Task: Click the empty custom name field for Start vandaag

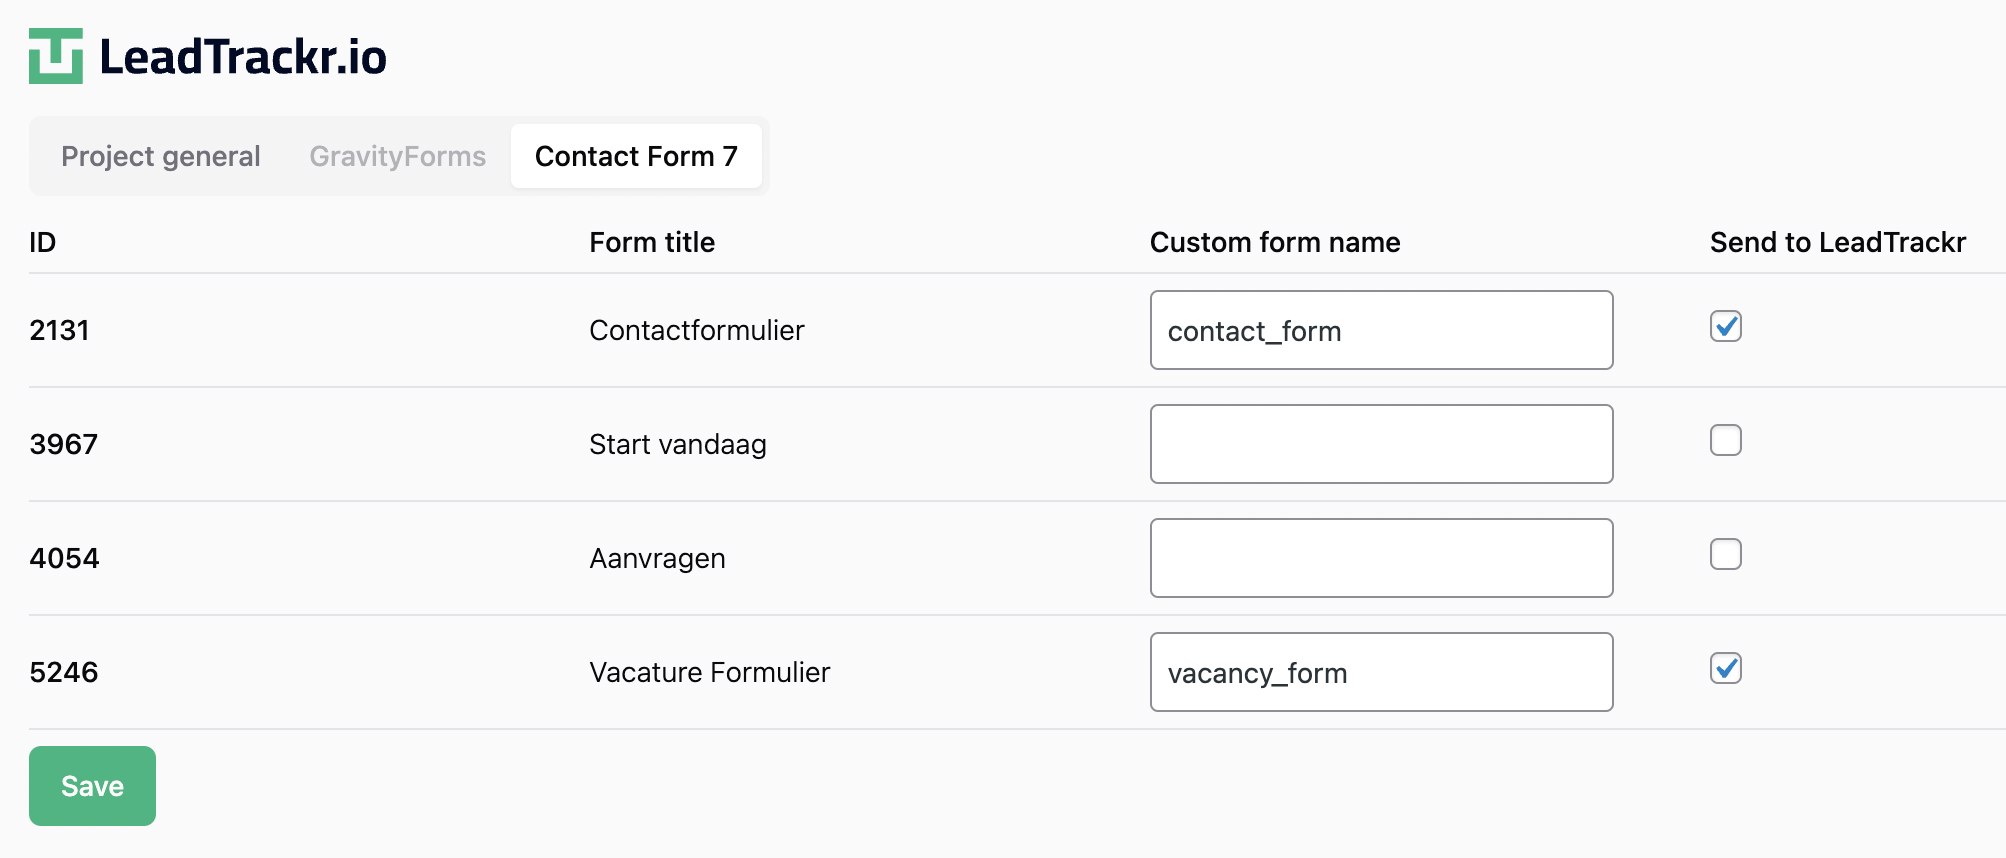Action: [x=1381, y=443]
